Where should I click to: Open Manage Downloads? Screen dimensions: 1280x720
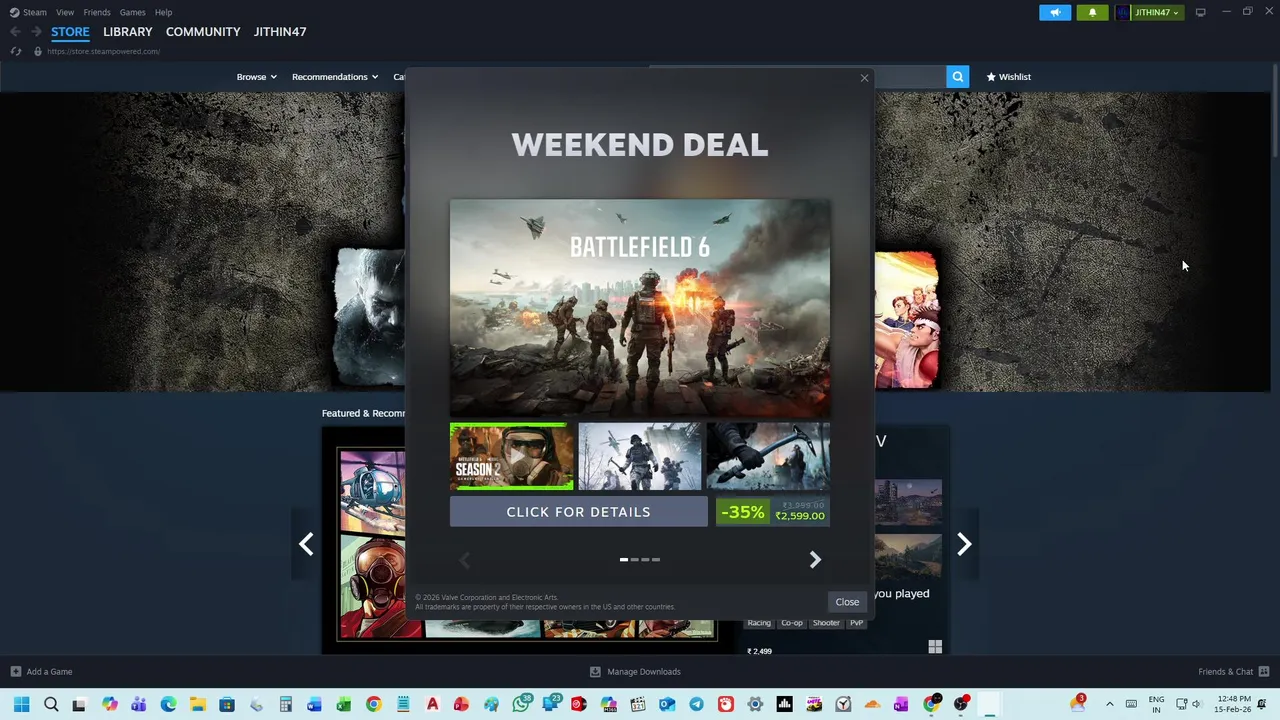[x=635, y=672]
